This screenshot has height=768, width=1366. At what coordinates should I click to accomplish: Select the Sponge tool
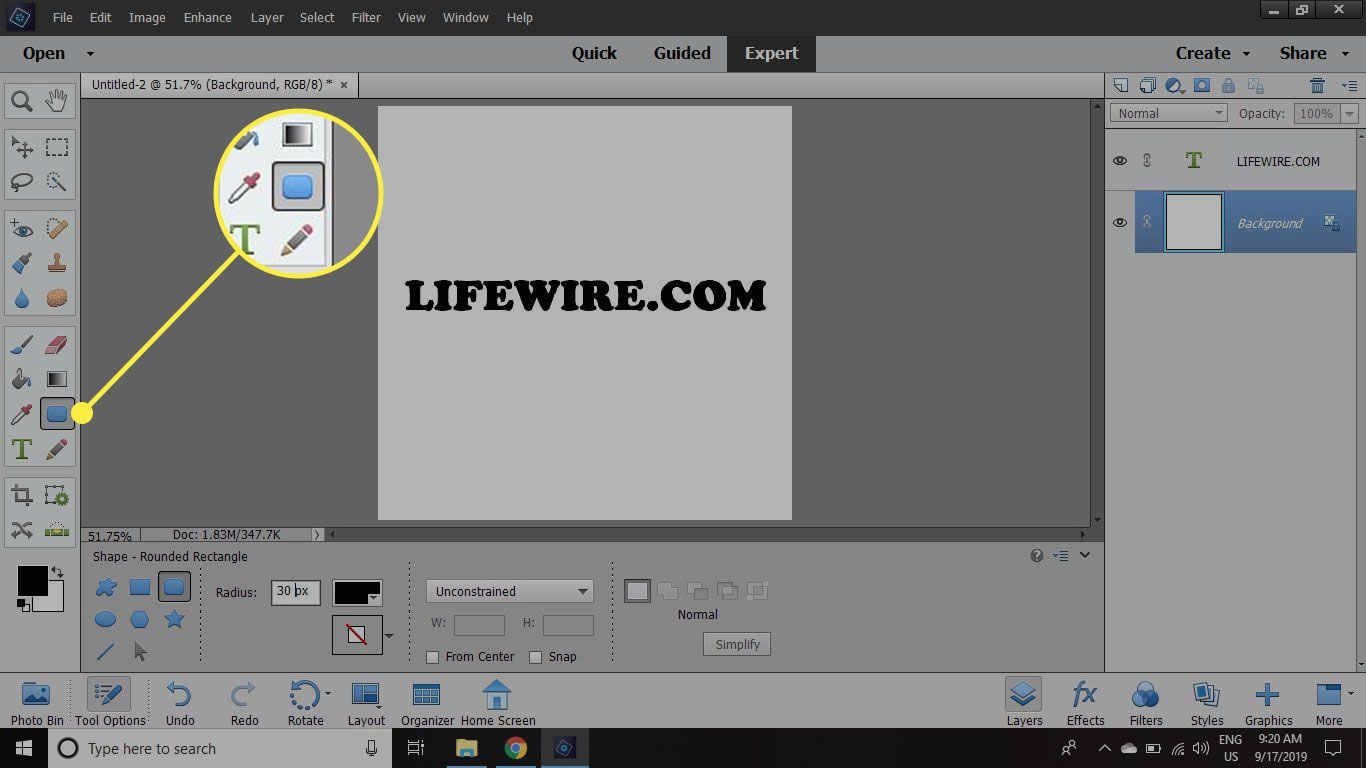57,298
